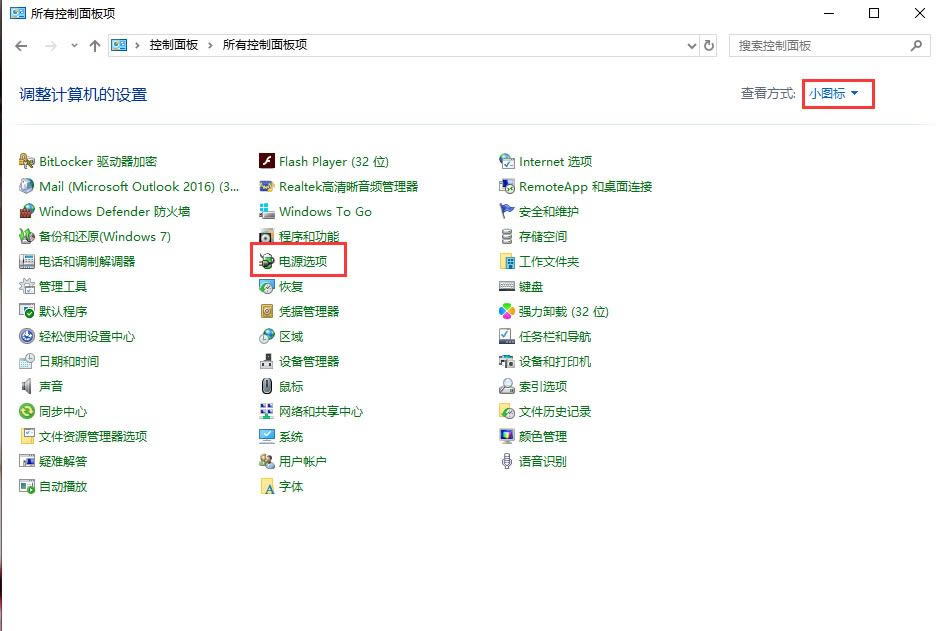Open the 索引选项 link
943x631 pixels.
click(543, 386)
